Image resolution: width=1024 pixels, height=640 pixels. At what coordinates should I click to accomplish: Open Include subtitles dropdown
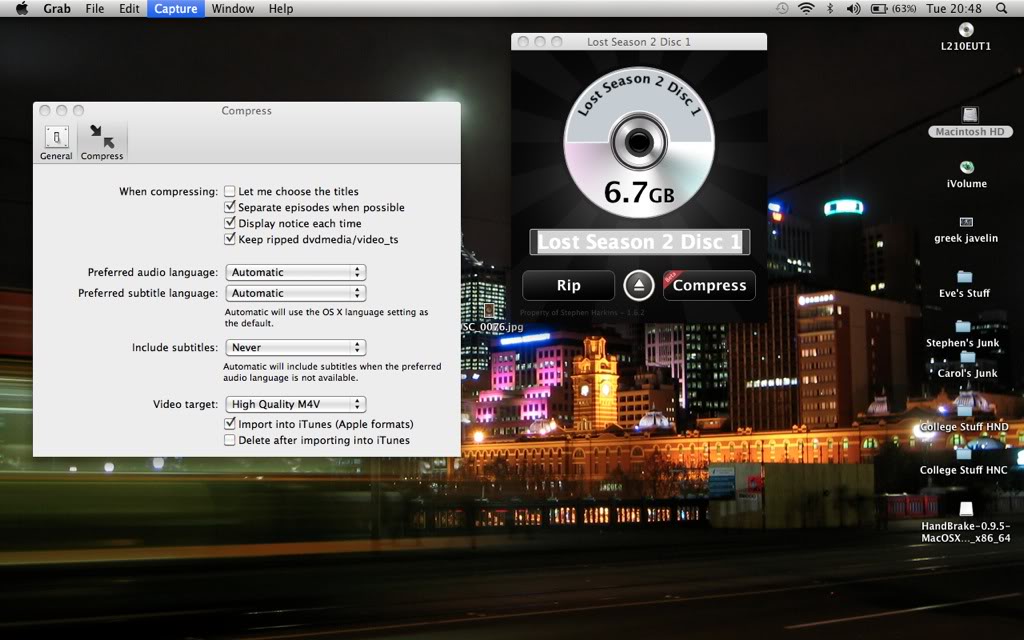295,347
